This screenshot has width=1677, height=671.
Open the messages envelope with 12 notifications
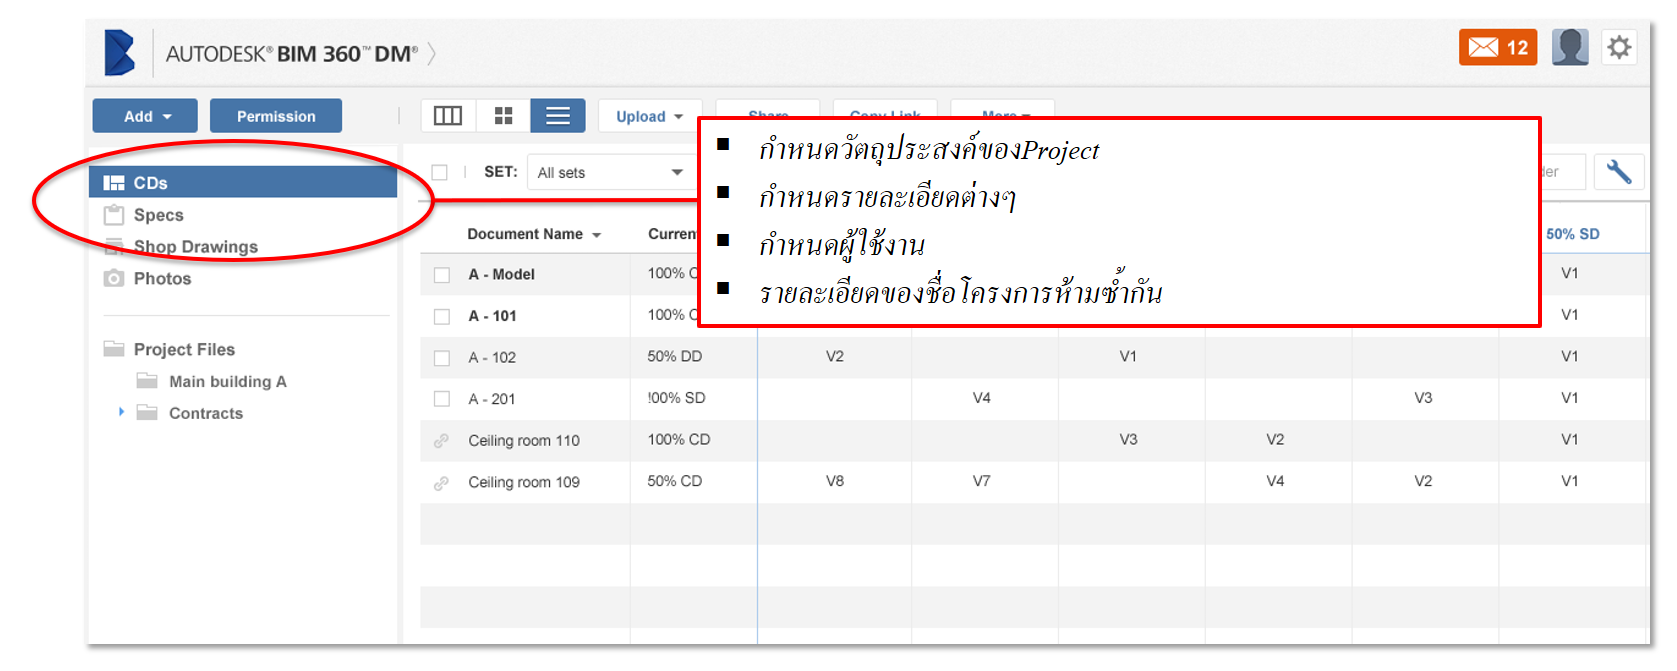point(1497,47)
